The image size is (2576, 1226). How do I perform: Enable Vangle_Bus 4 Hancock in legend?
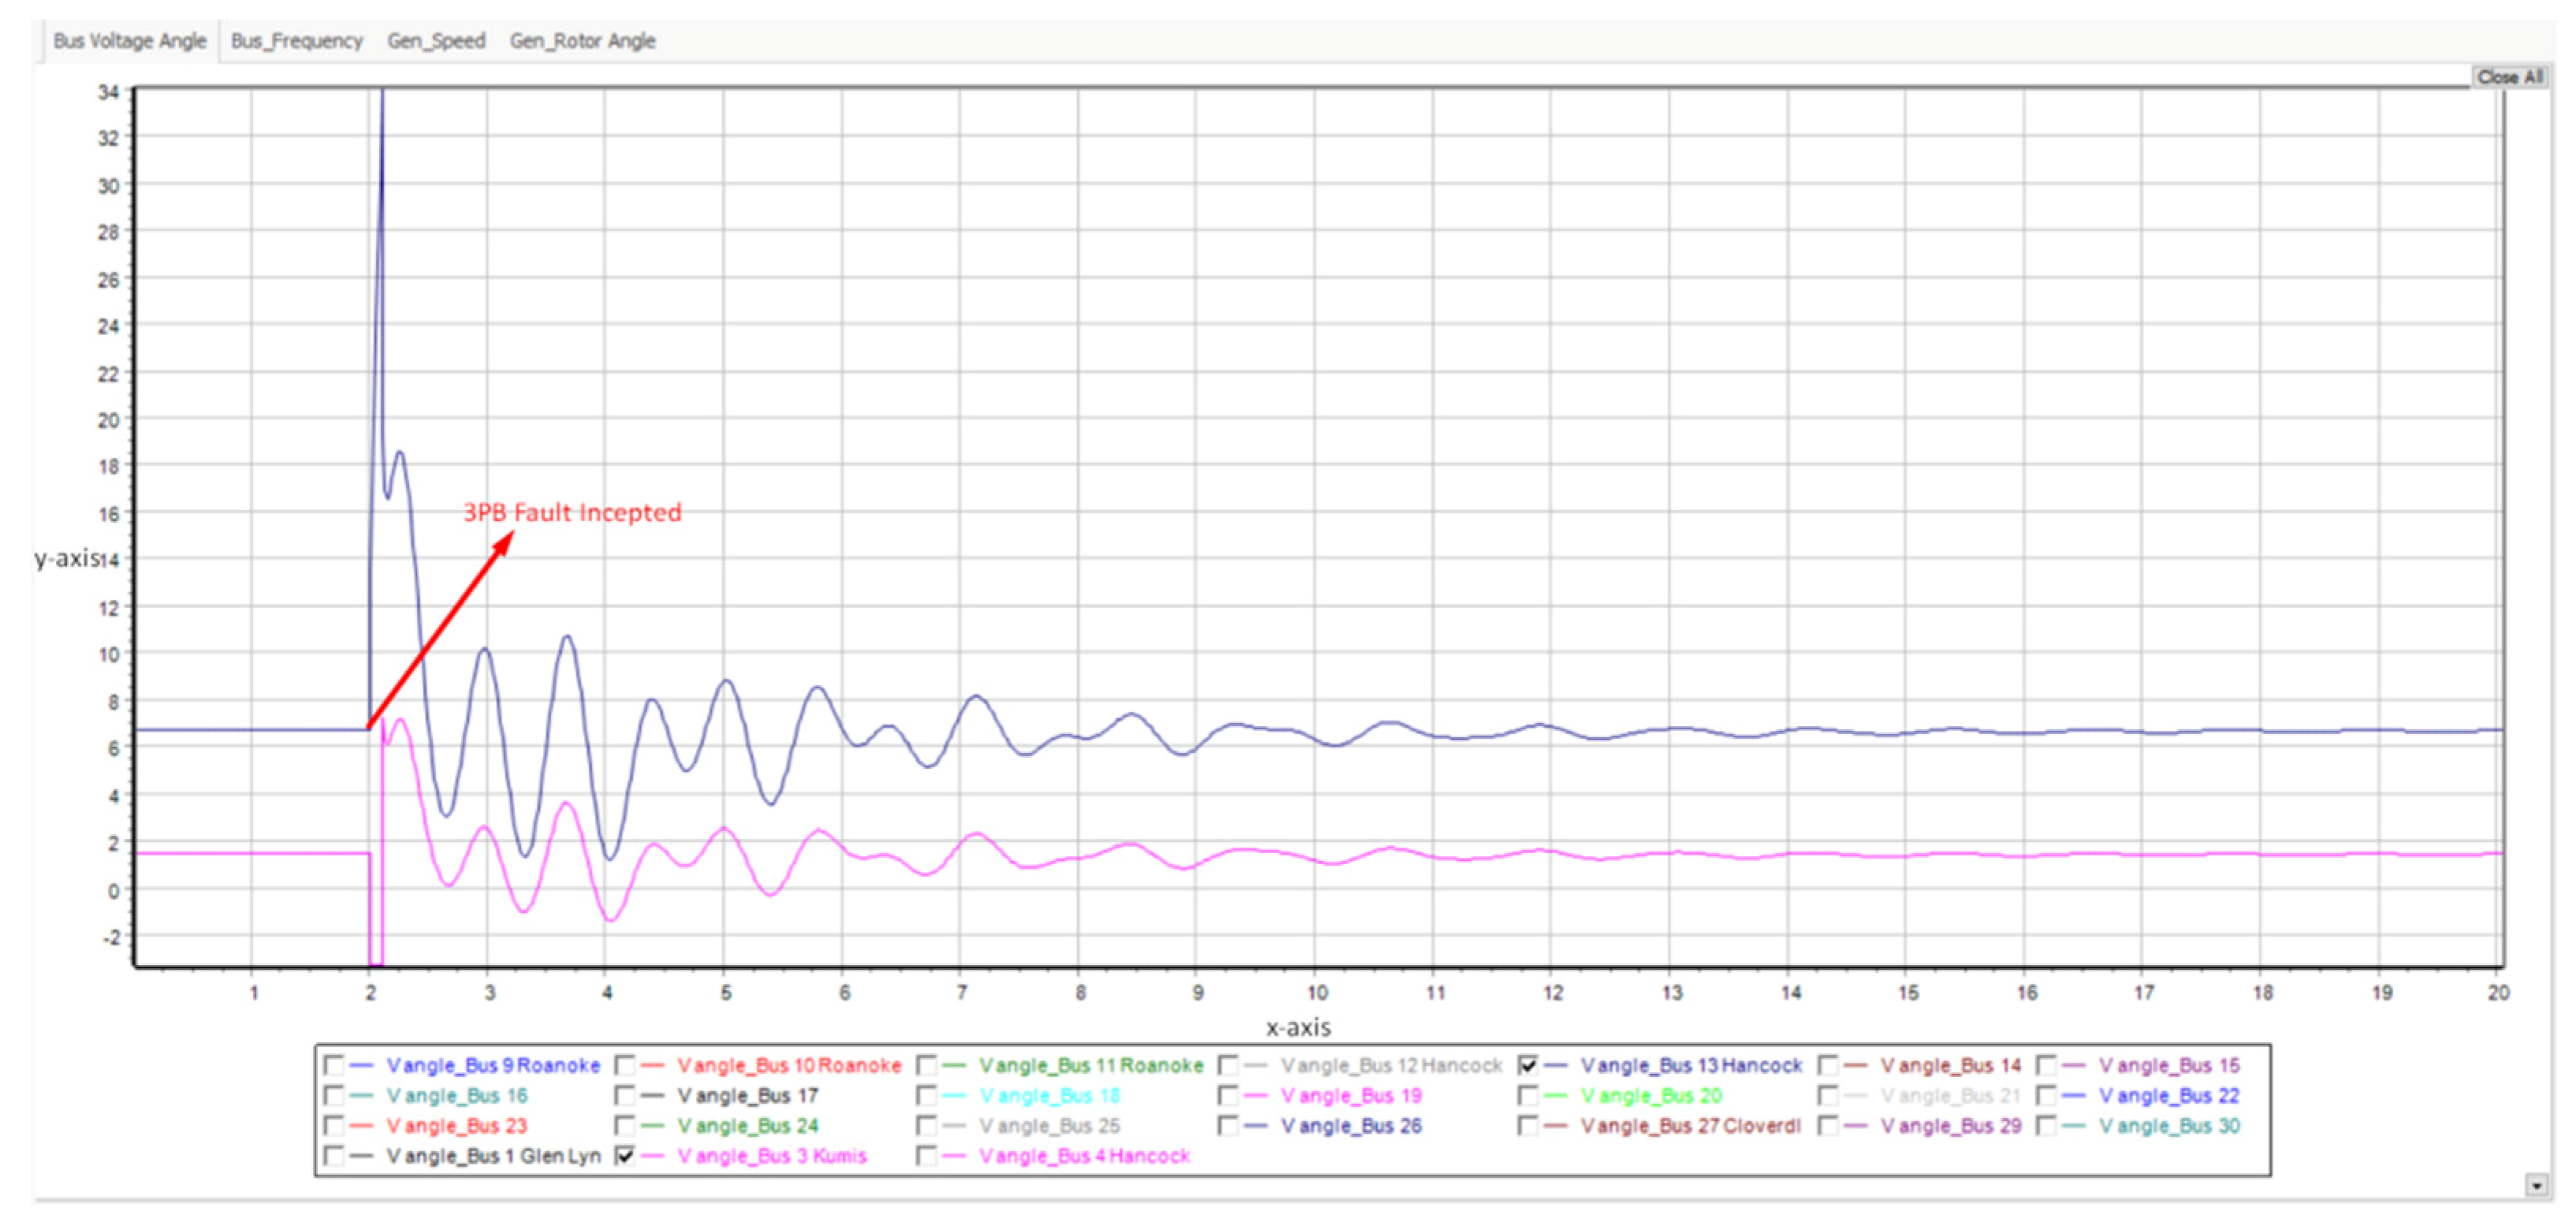click(927, 1156)
